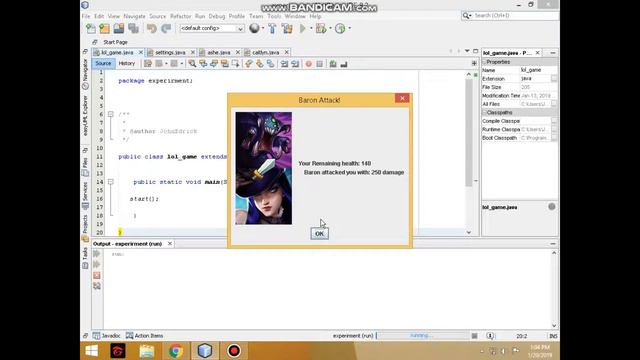This screenshot has width=640, height=360.
Task: Click Shift Line Left editor icon
Action: point(284,64)
